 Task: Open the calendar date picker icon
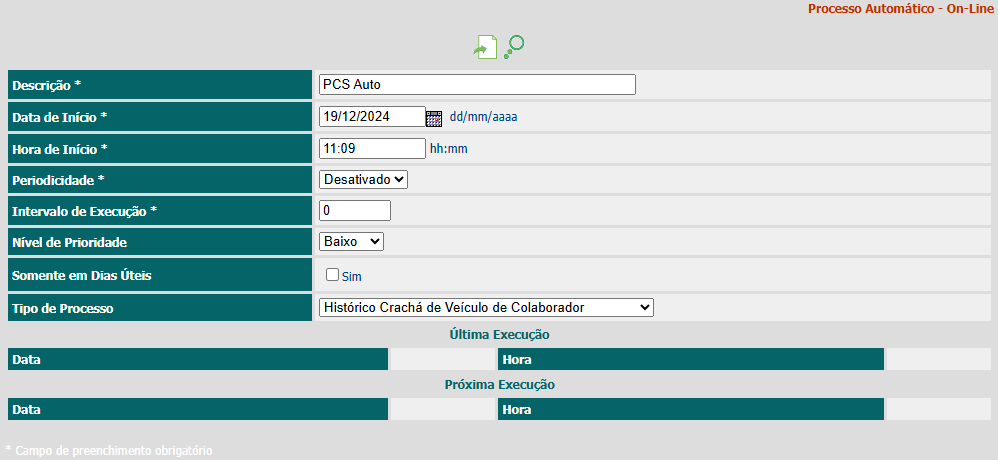(434, 118)
